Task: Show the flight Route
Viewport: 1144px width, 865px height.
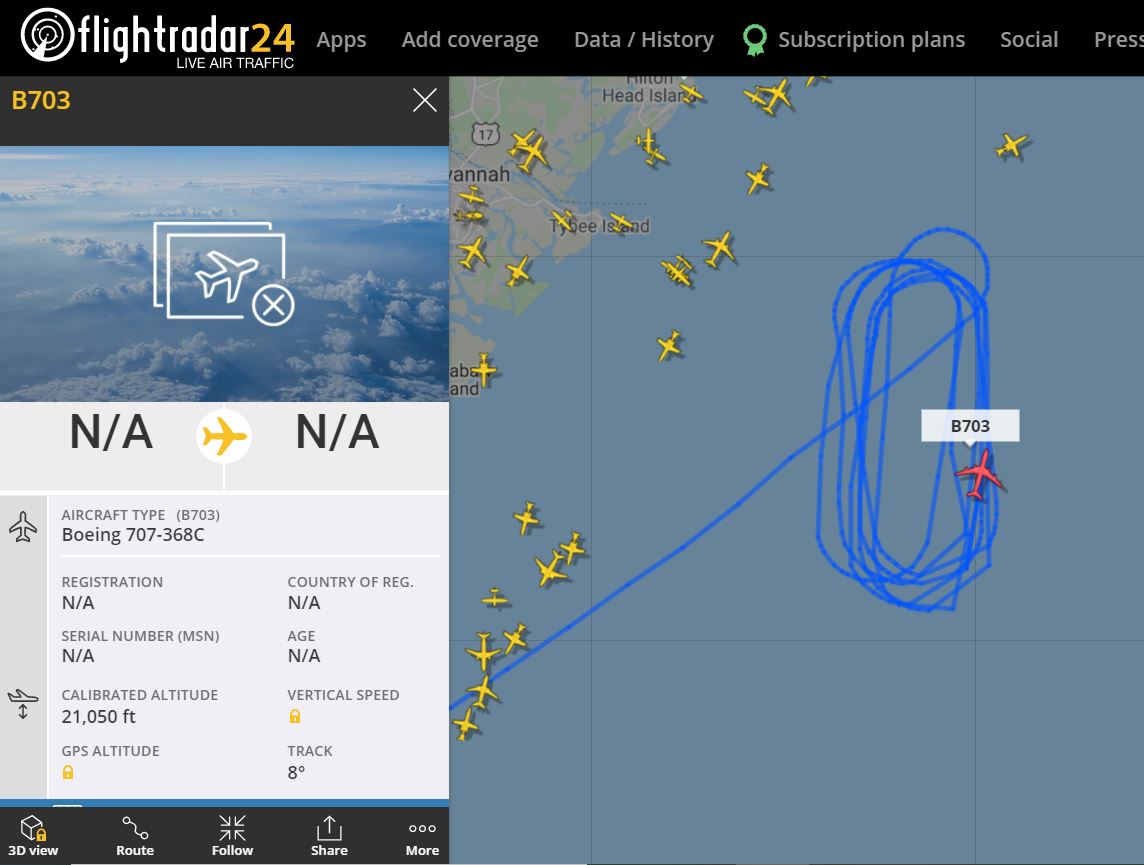Action: [135, 836]
